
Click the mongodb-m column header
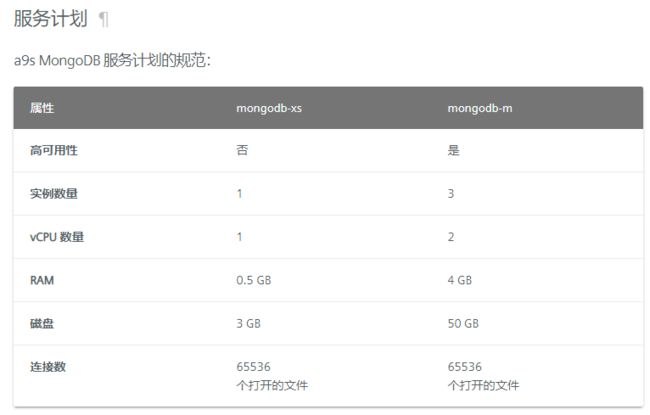(480, 108)
